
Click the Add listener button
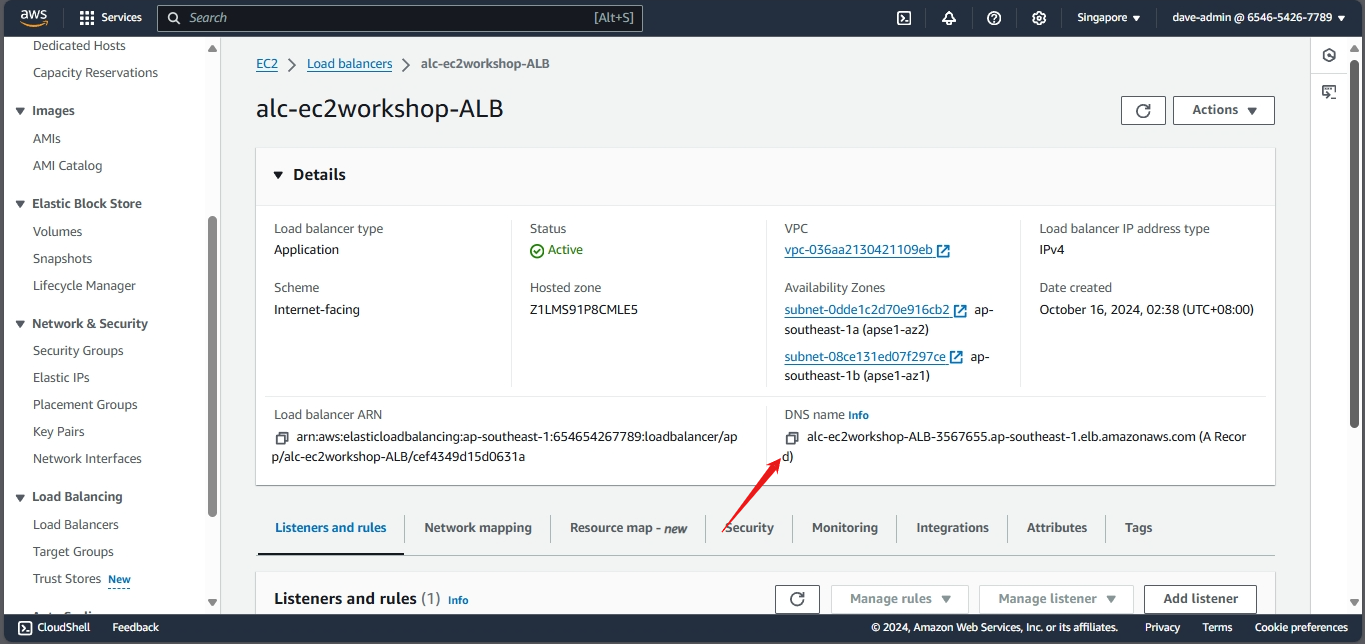tap(1200, 599)
